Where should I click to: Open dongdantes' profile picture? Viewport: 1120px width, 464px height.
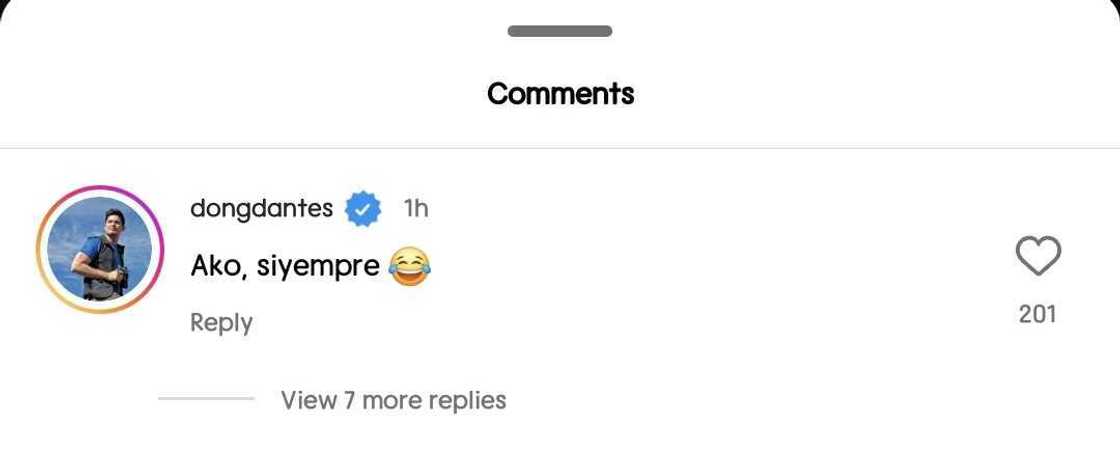pyautogui.click(x=100, y=249)
